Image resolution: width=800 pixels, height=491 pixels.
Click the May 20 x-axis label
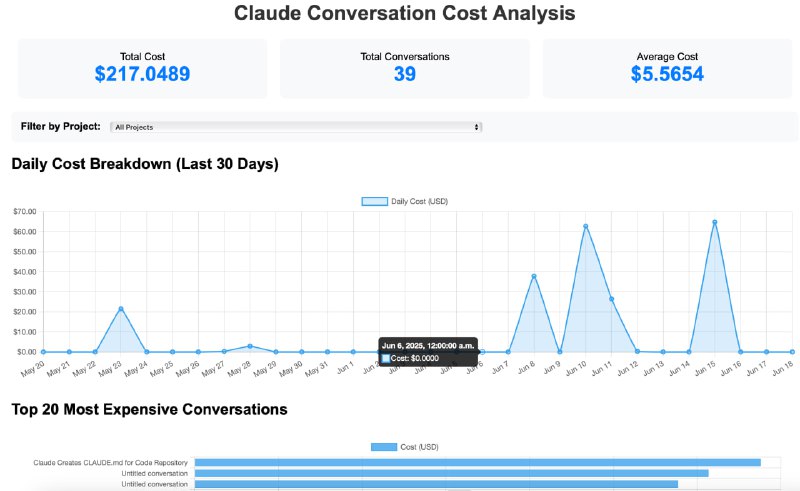point(33,369)
